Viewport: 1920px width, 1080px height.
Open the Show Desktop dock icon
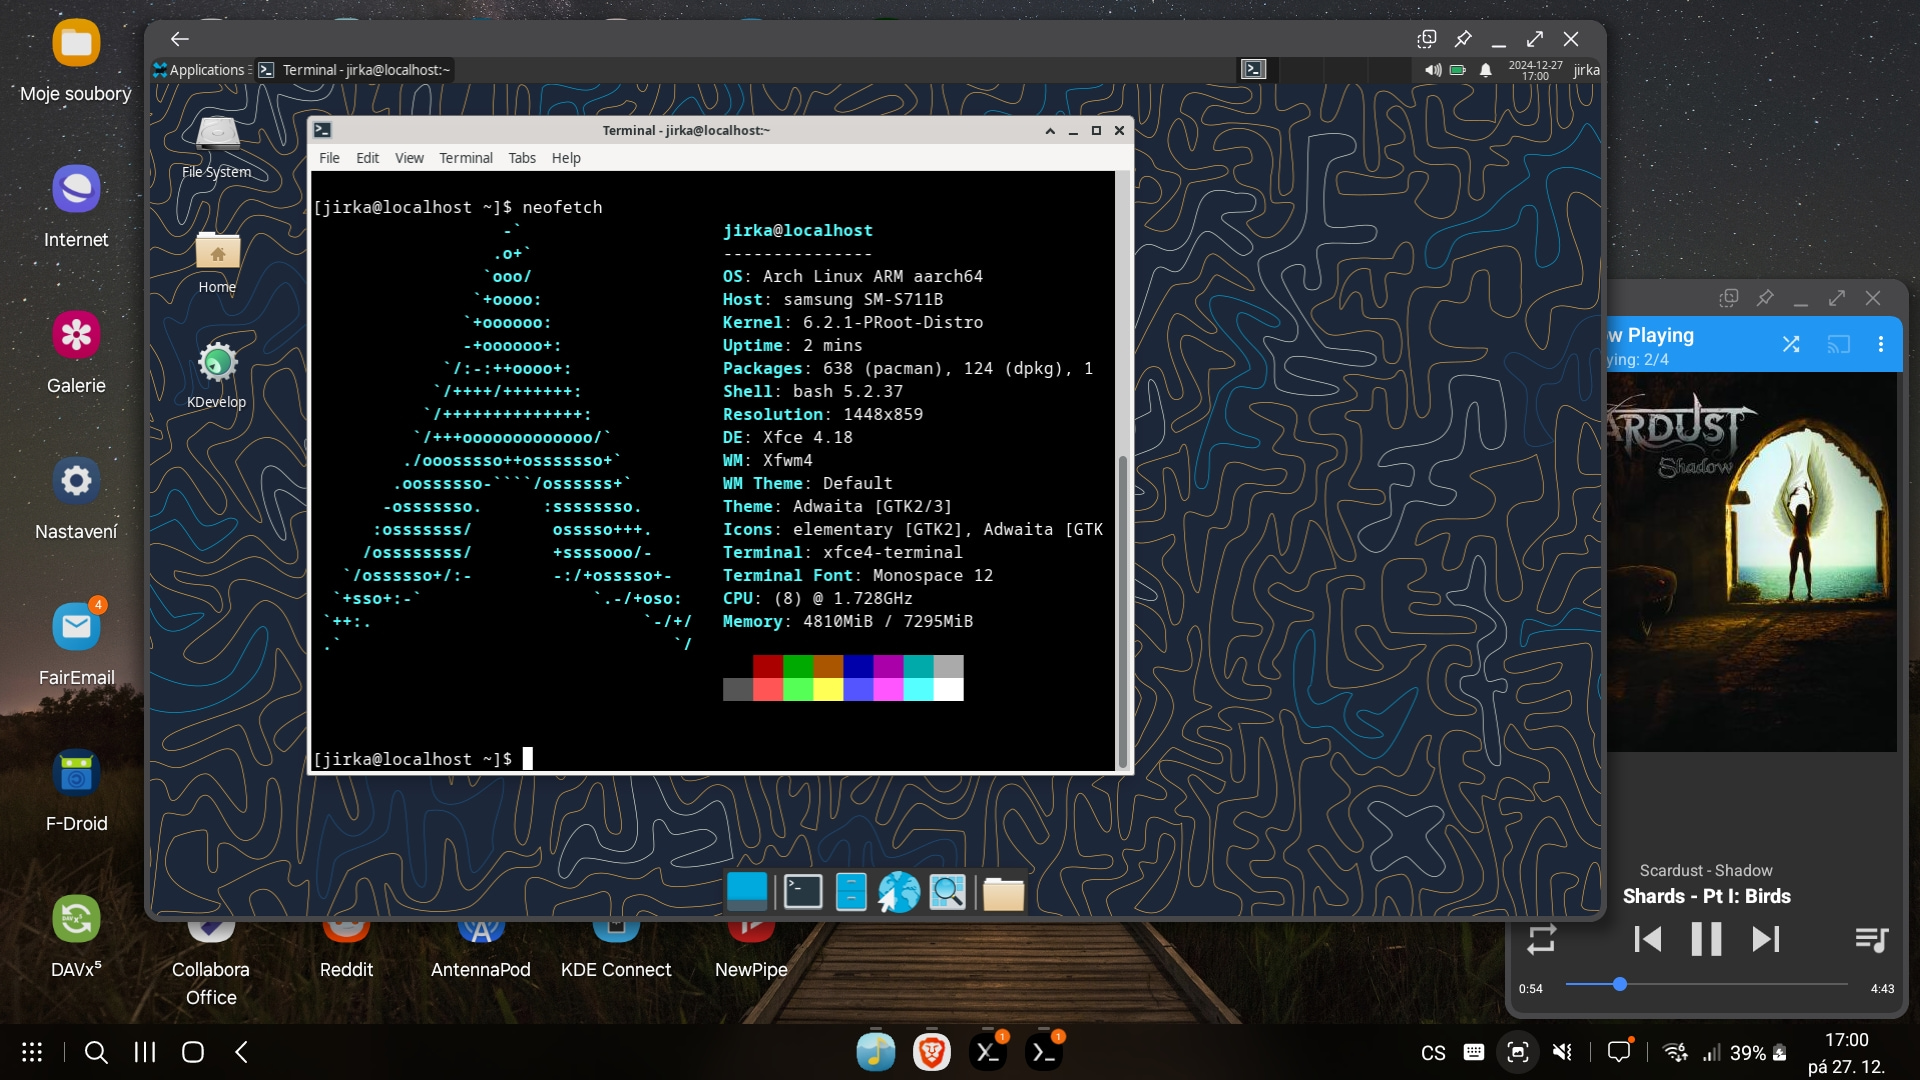[x=746, y=891]
